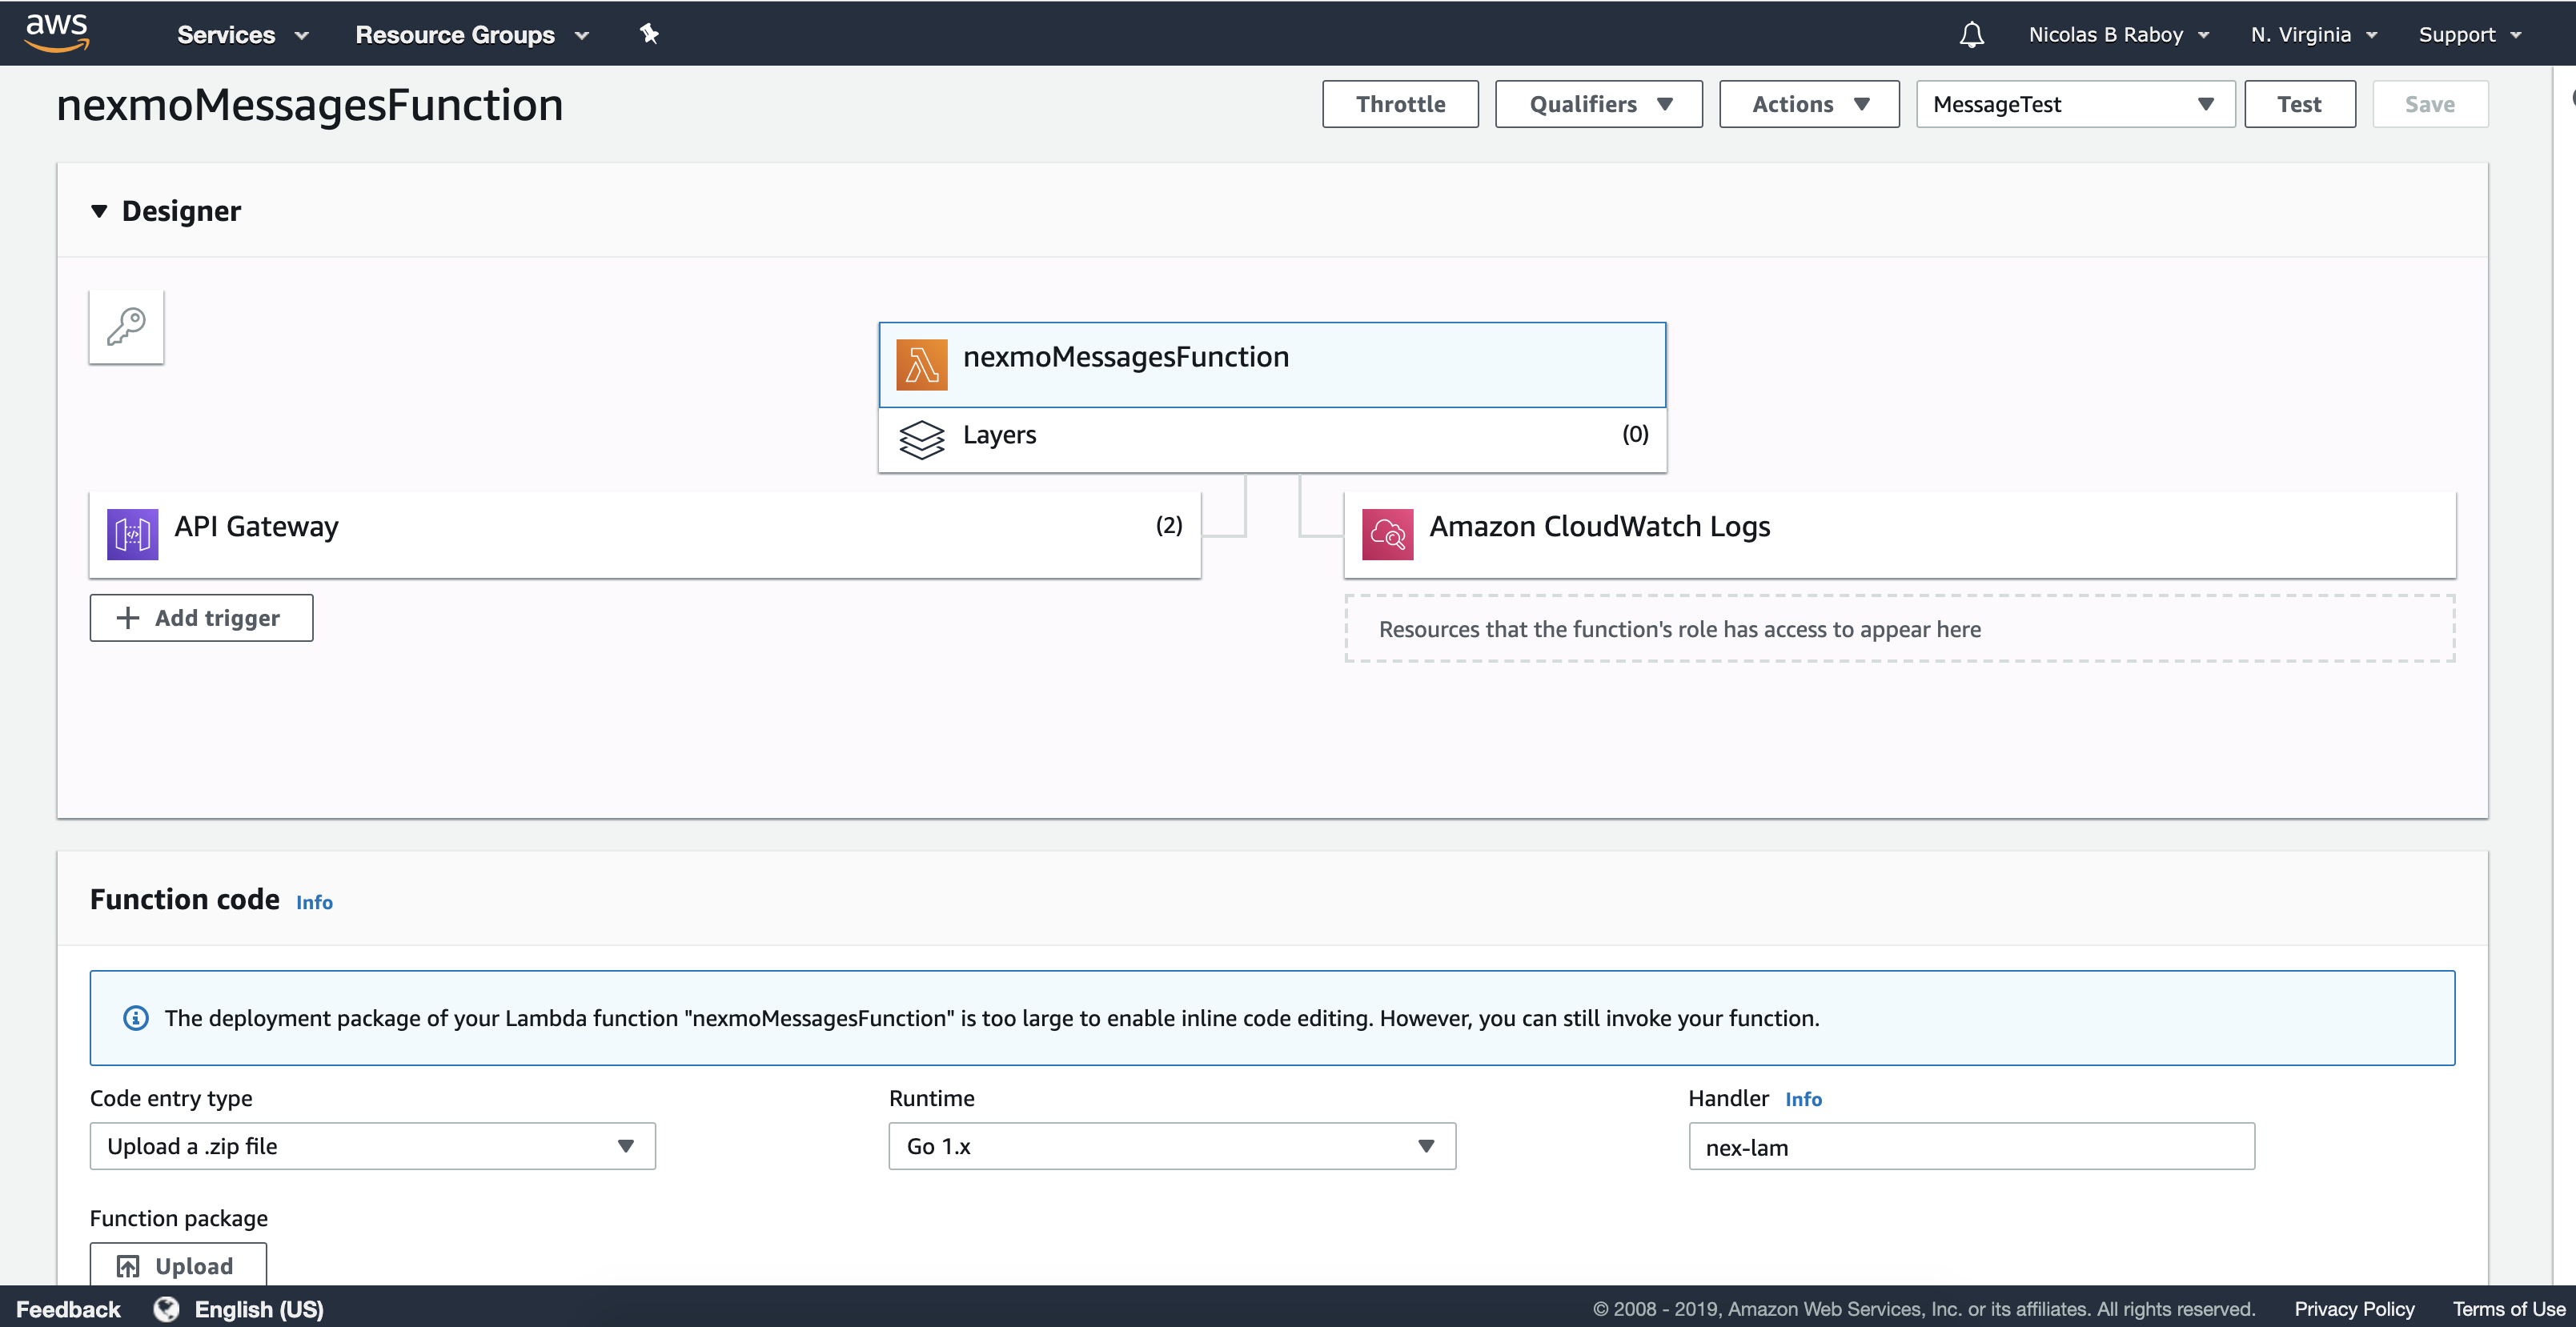Click the API Gateway icon

132,534
